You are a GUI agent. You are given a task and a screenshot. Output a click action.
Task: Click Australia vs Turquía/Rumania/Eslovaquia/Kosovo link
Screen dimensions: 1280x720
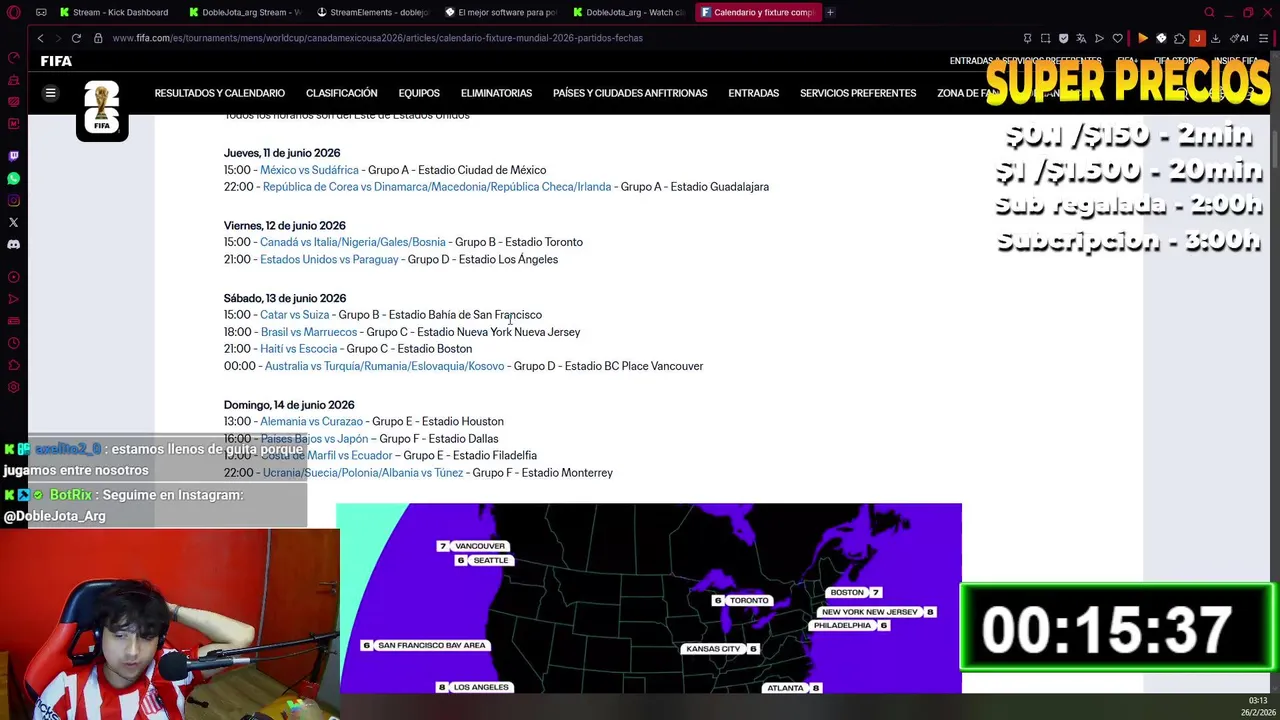coord(384,366)
